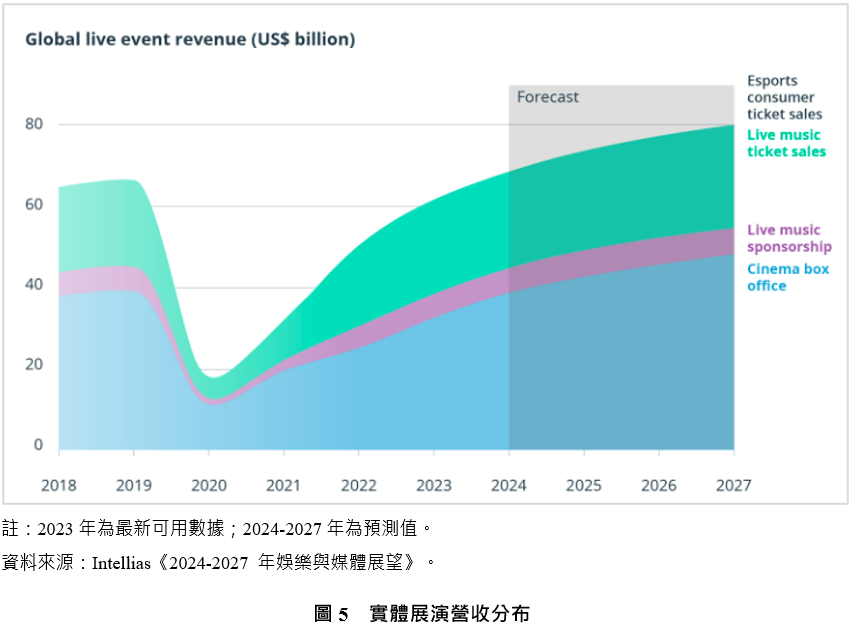Click the y-axis value 60
852x630 pixels.
(34, 204)
